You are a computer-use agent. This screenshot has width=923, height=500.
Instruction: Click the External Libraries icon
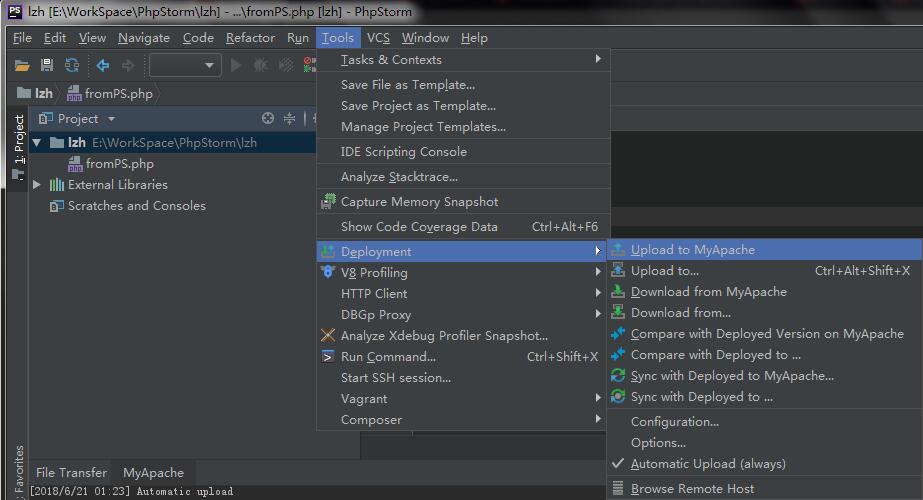(57, 185)
